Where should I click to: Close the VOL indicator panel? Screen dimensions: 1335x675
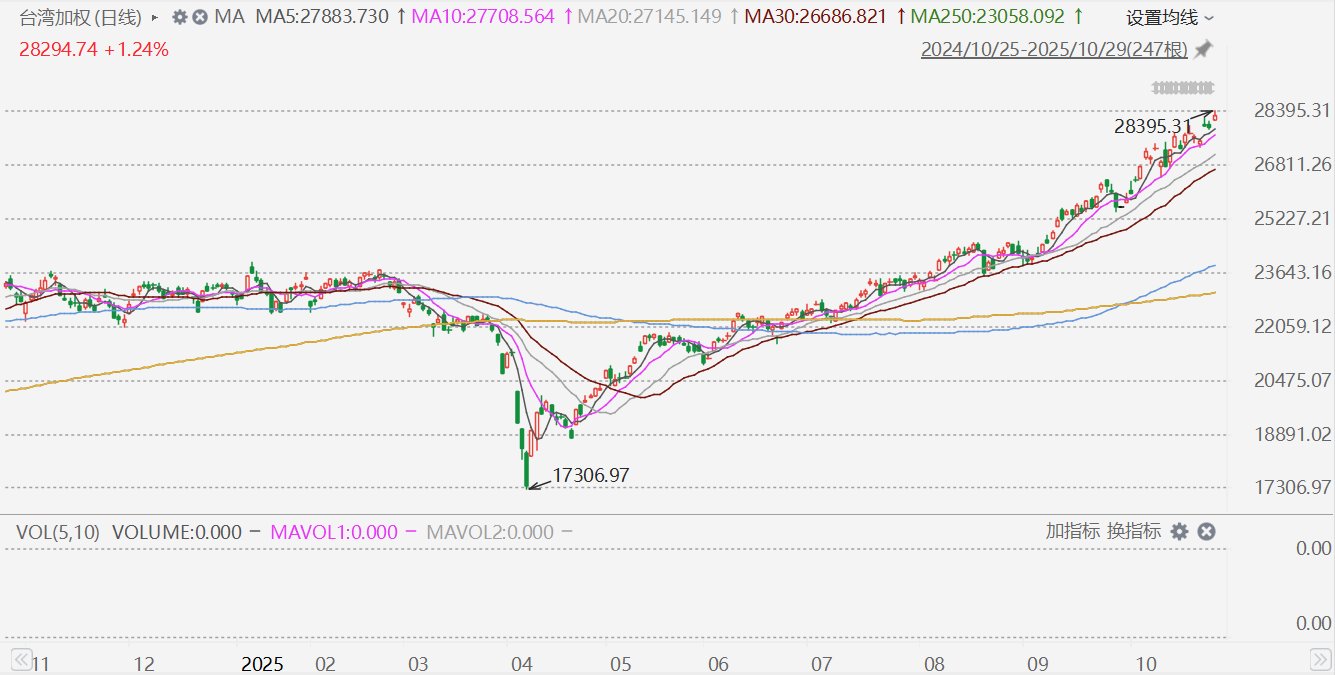[x=1206, y=532]
